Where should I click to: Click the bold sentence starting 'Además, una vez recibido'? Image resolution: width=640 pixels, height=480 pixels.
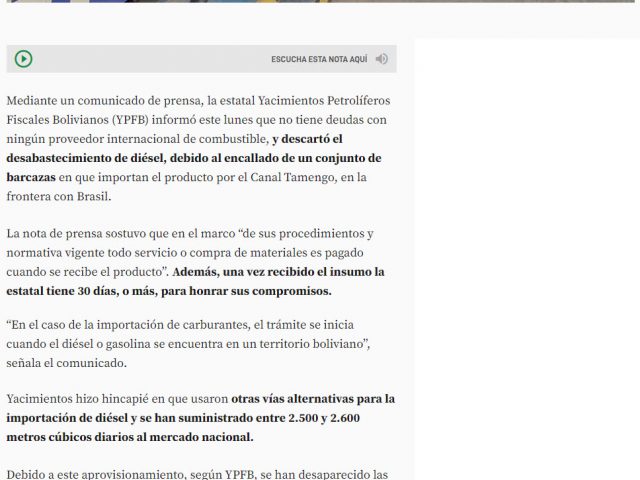278,272
